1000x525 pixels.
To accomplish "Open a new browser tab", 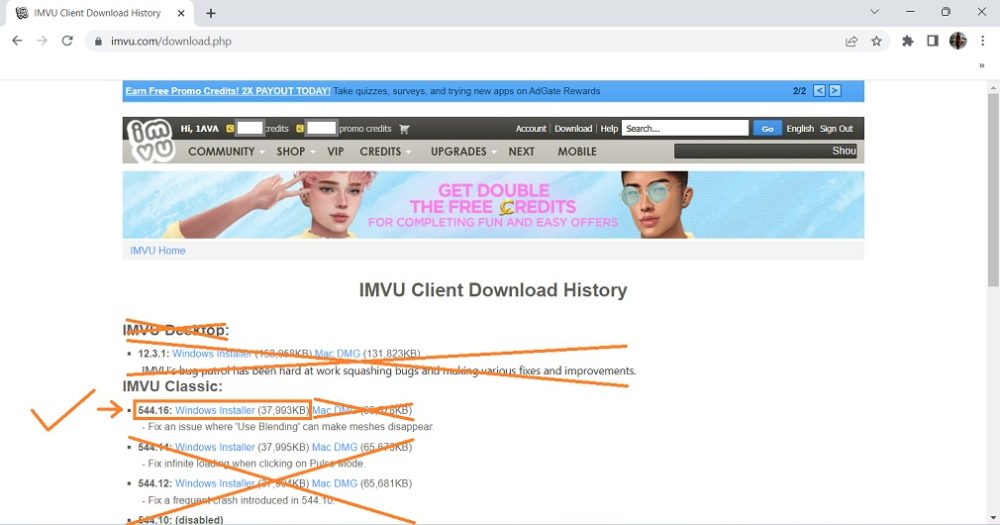I will [x=211, y=13].
